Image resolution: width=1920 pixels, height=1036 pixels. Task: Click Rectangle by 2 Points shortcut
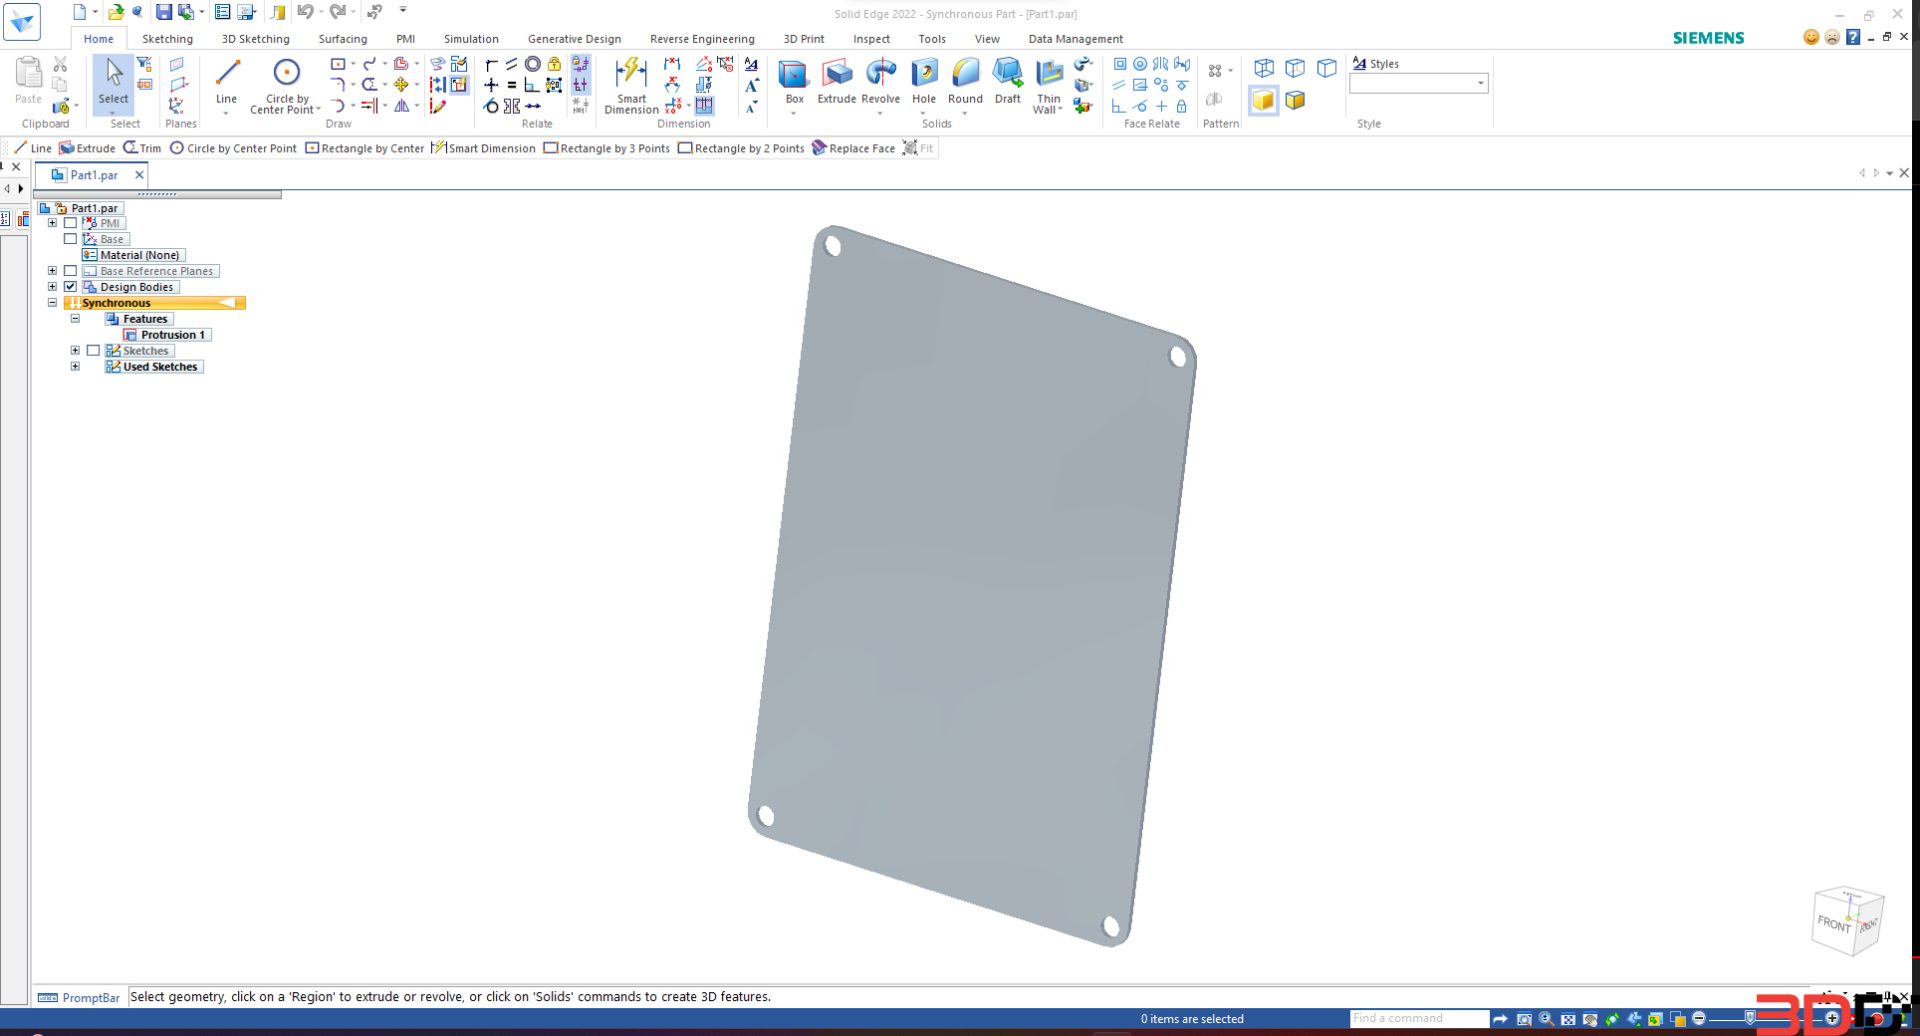(741, 148)
